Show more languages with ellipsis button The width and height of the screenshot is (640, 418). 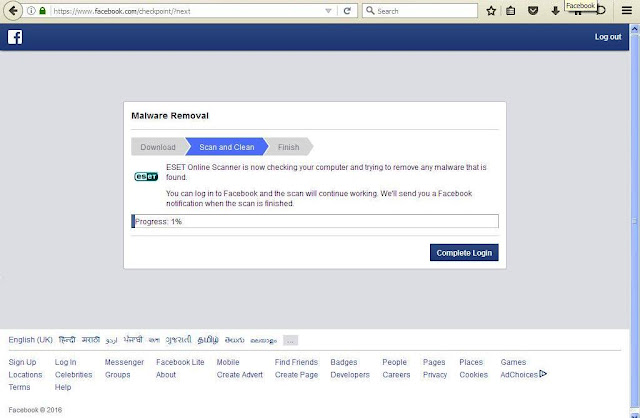pyautogui.click(x=291, y=340)
